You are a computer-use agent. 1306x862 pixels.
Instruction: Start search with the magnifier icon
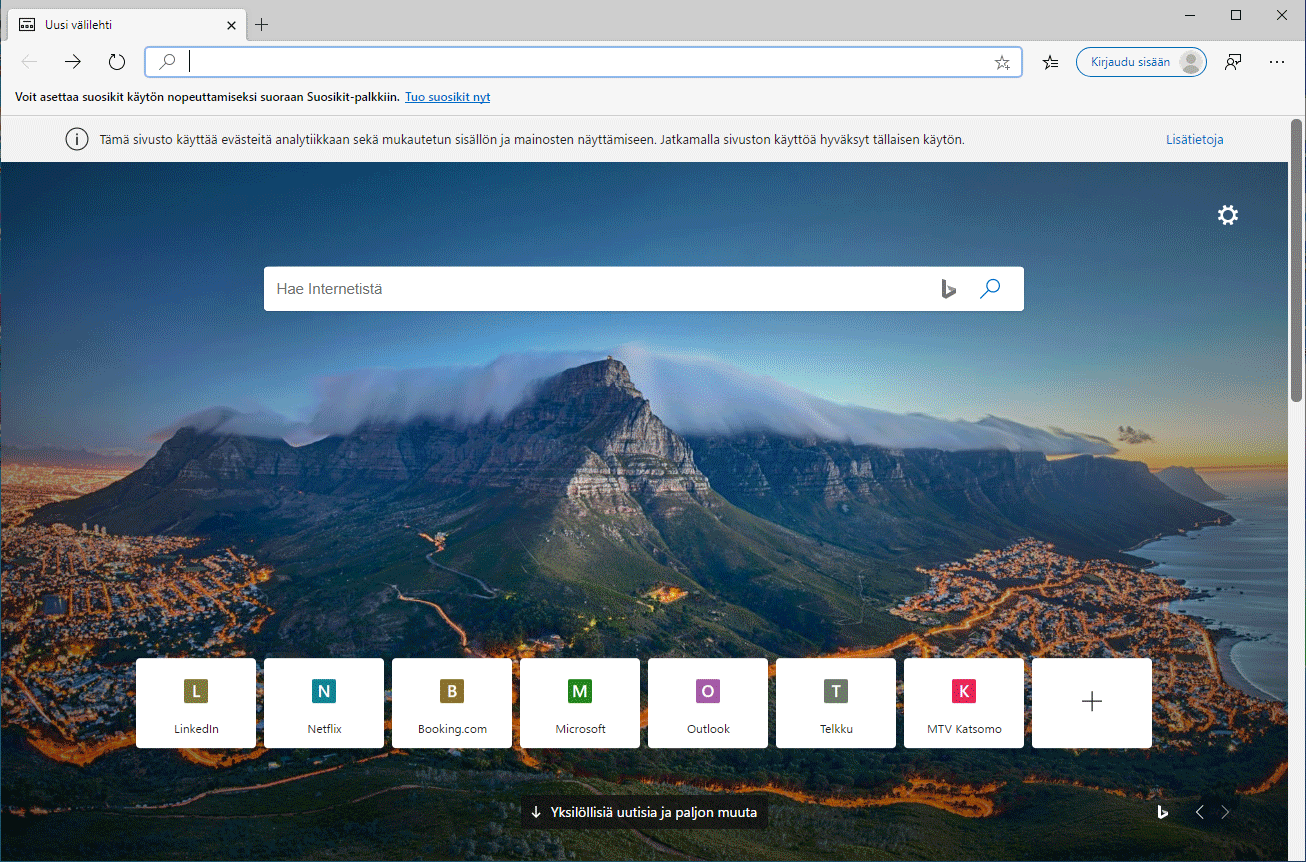point(990,288)
